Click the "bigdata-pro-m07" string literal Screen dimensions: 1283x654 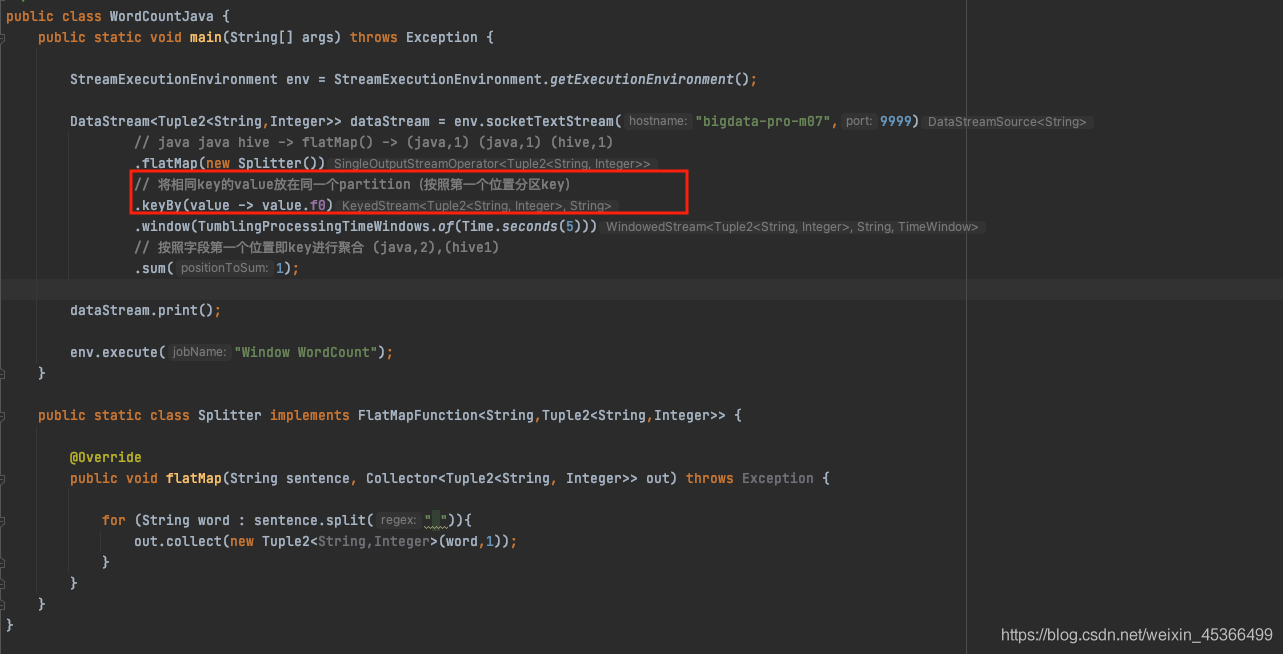(765, 121)
